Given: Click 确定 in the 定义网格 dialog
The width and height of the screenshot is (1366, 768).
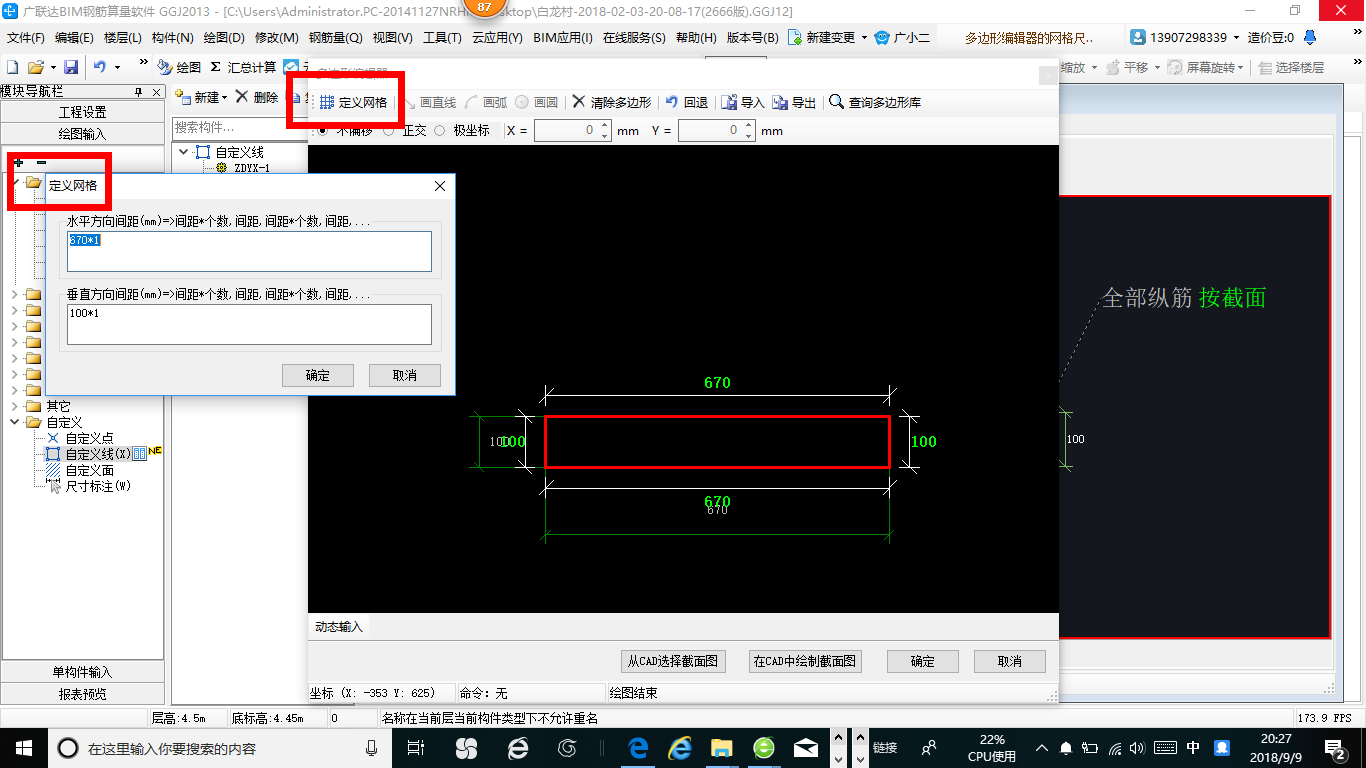Looking at the screenshot, I should (x=317, y=375).
